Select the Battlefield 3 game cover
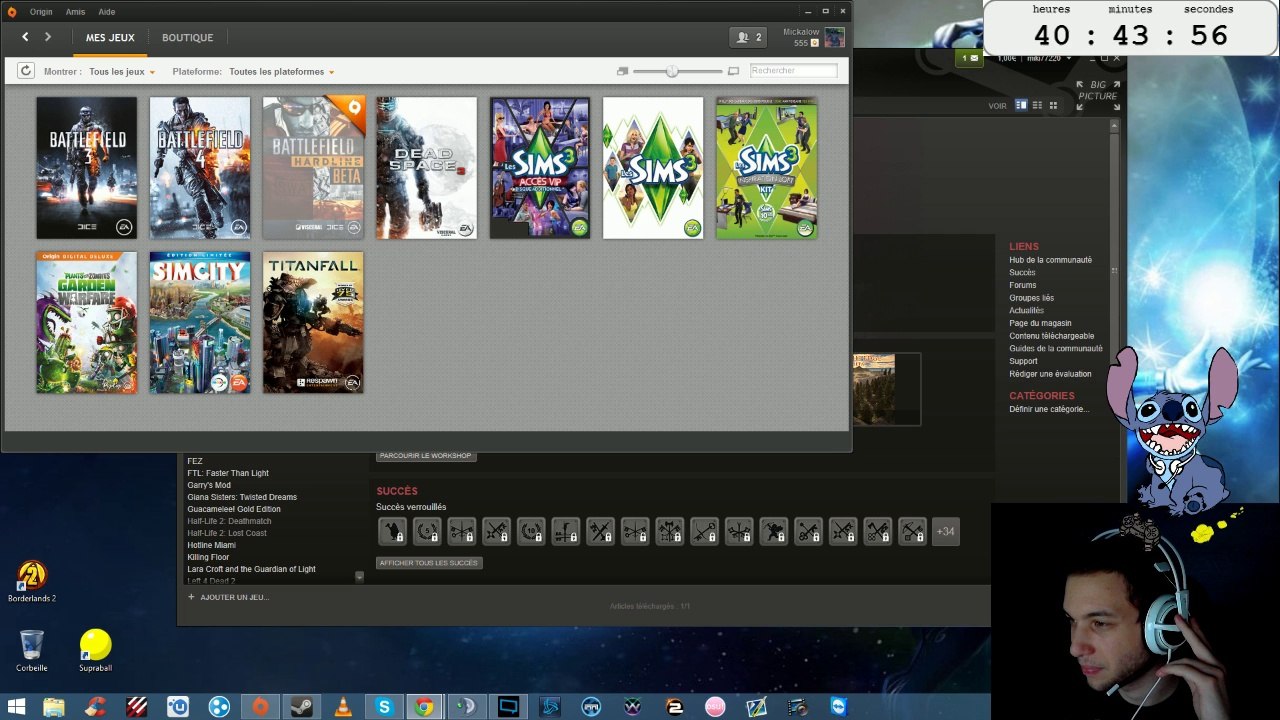Viewport: 1280px width, 720px height. [x=87, y=168]
